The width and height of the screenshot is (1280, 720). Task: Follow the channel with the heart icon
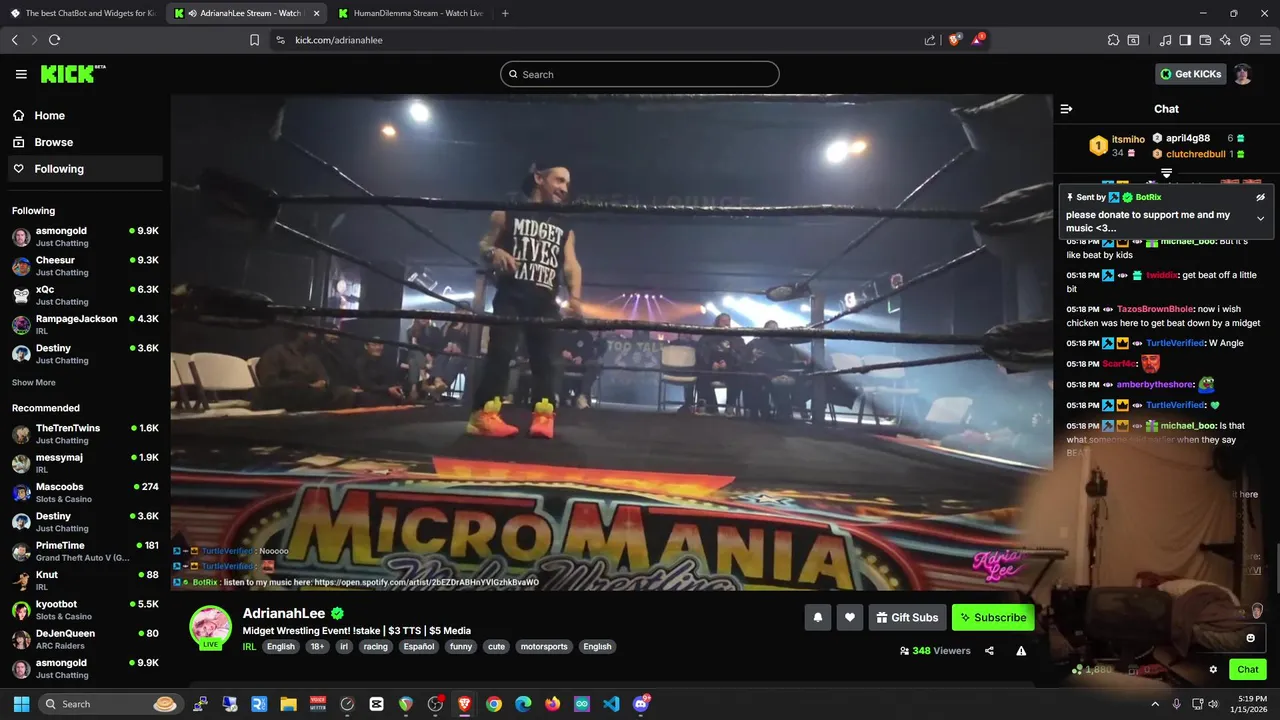pyautogui.click(x=850, y=617)
